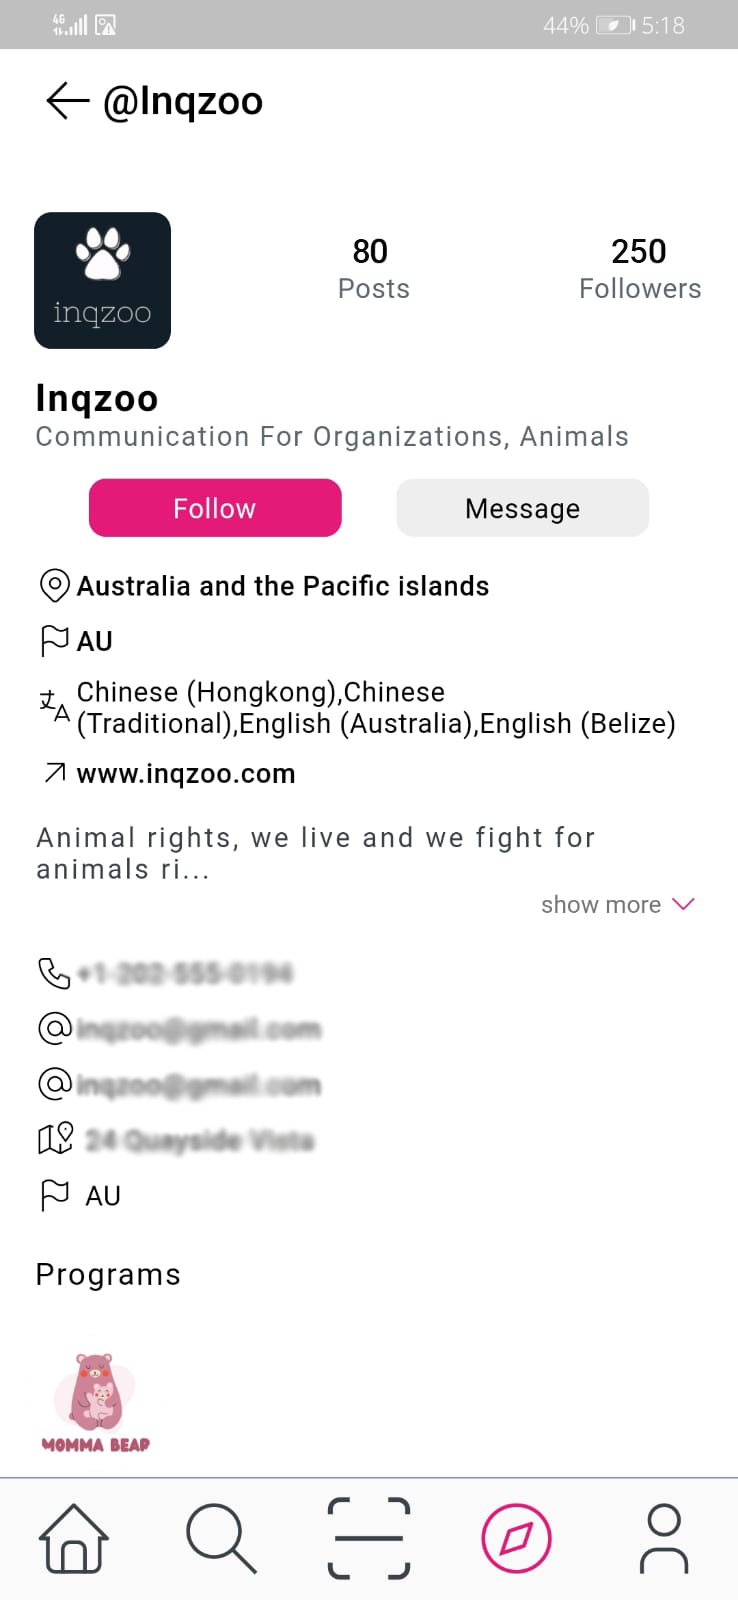
Task: Expand bio with show more
Action: click(x=601, y=905)
